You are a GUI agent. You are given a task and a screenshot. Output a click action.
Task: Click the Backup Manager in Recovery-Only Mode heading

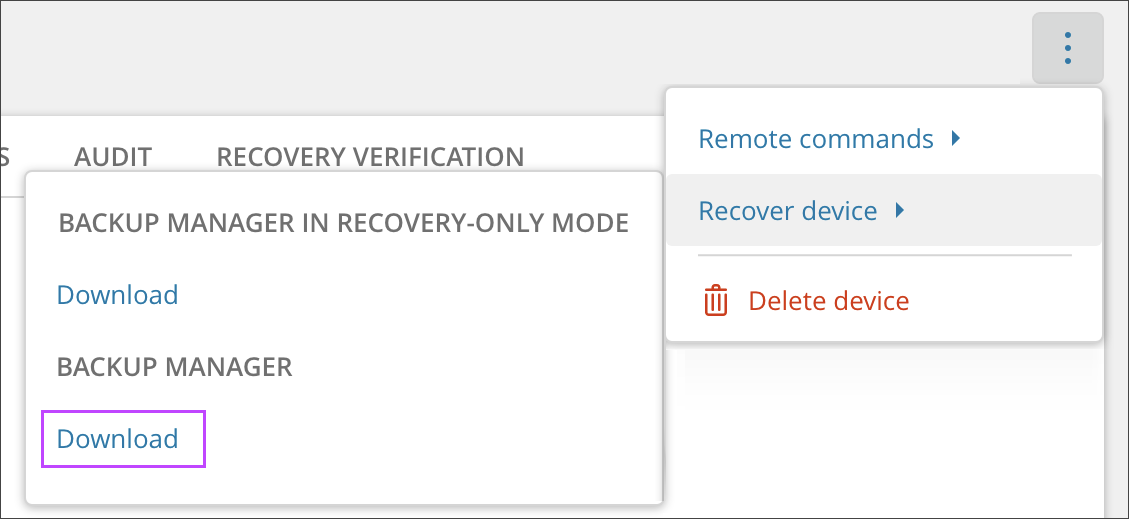coord(343,223)
